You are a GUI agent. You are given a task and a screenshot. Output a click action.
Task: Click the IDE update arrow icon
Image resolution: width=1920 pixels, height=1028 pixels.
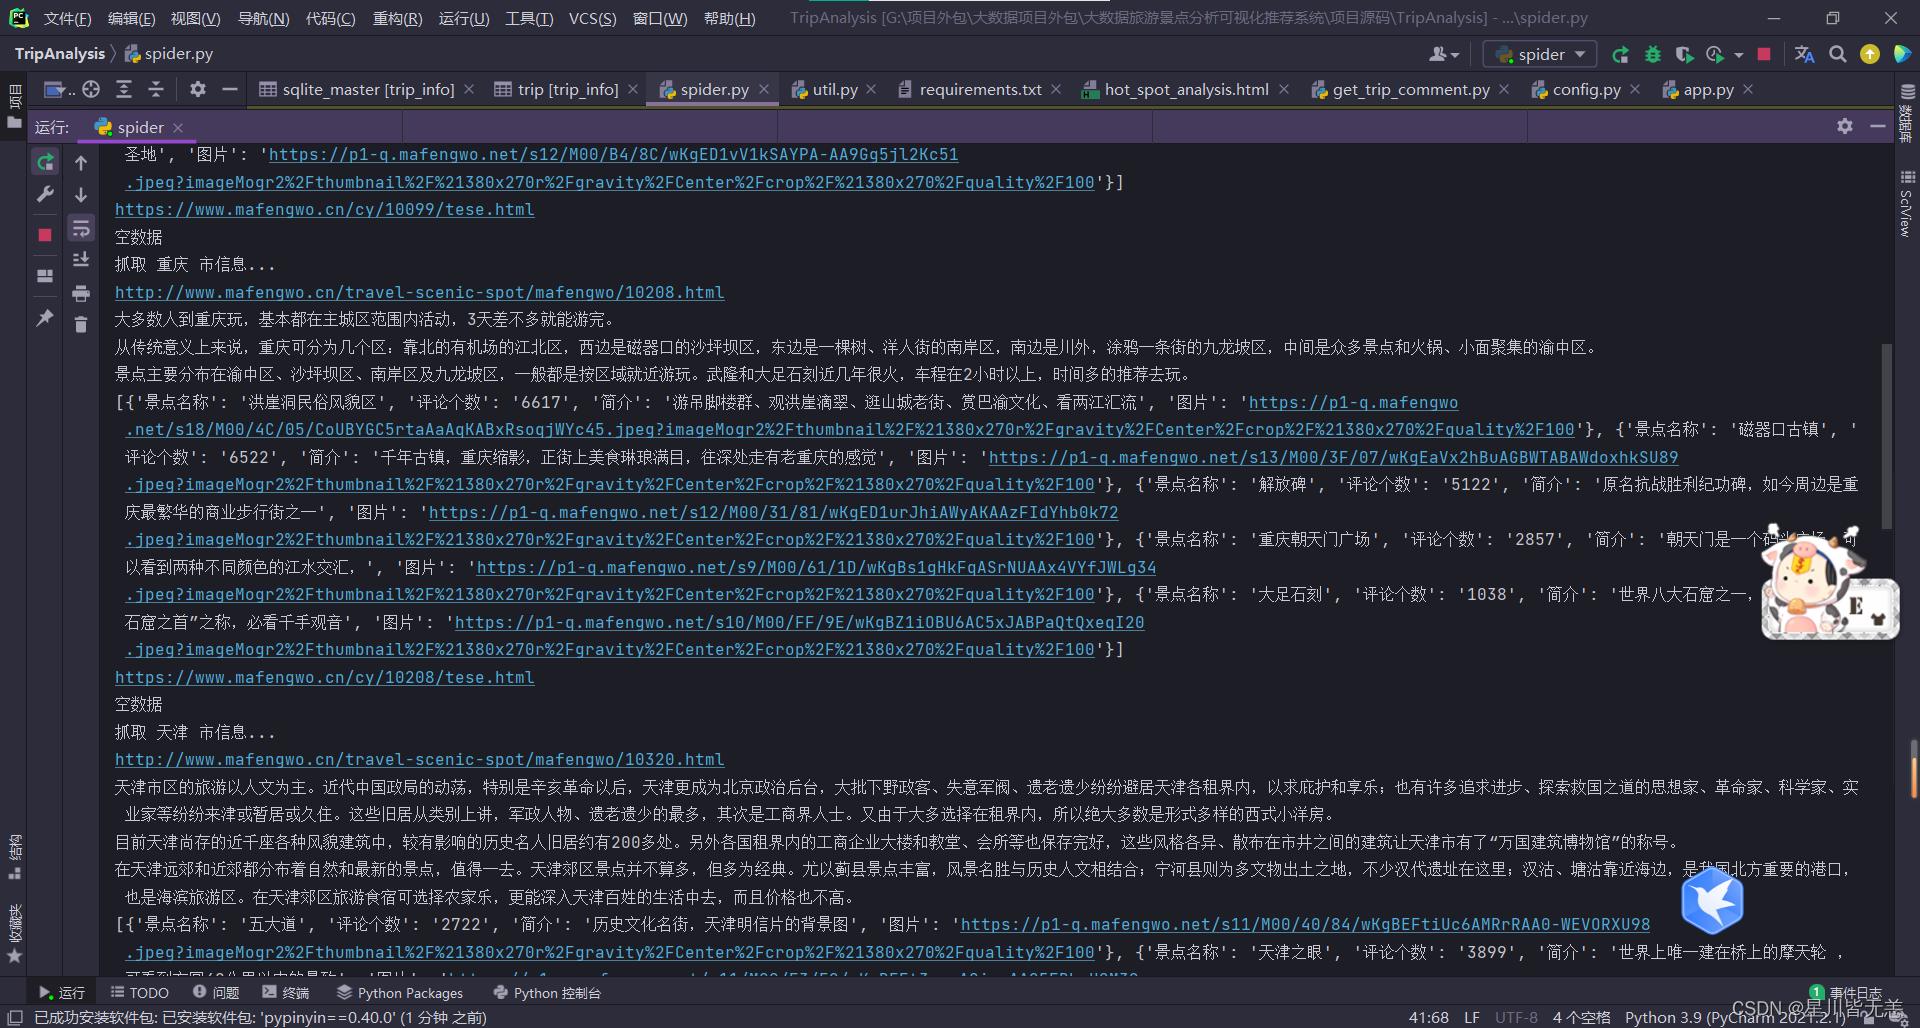coord(1869,54)
